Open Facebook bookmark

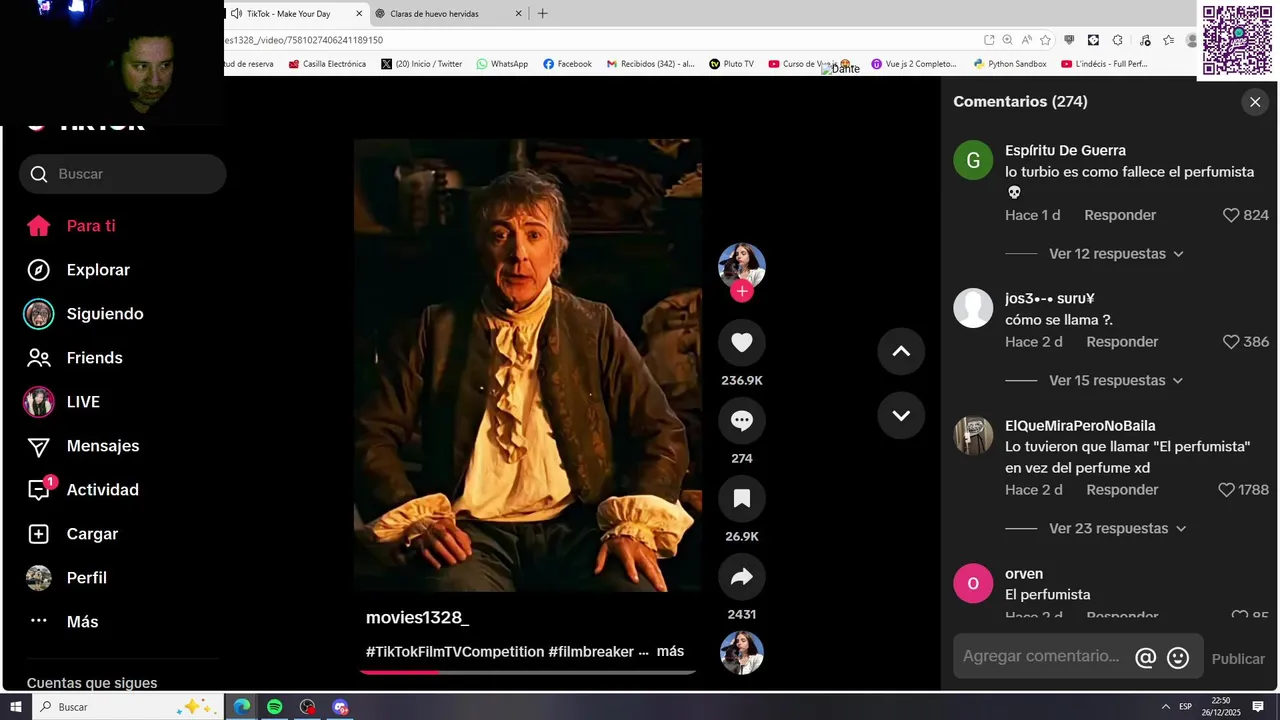(x=567, y=64)
